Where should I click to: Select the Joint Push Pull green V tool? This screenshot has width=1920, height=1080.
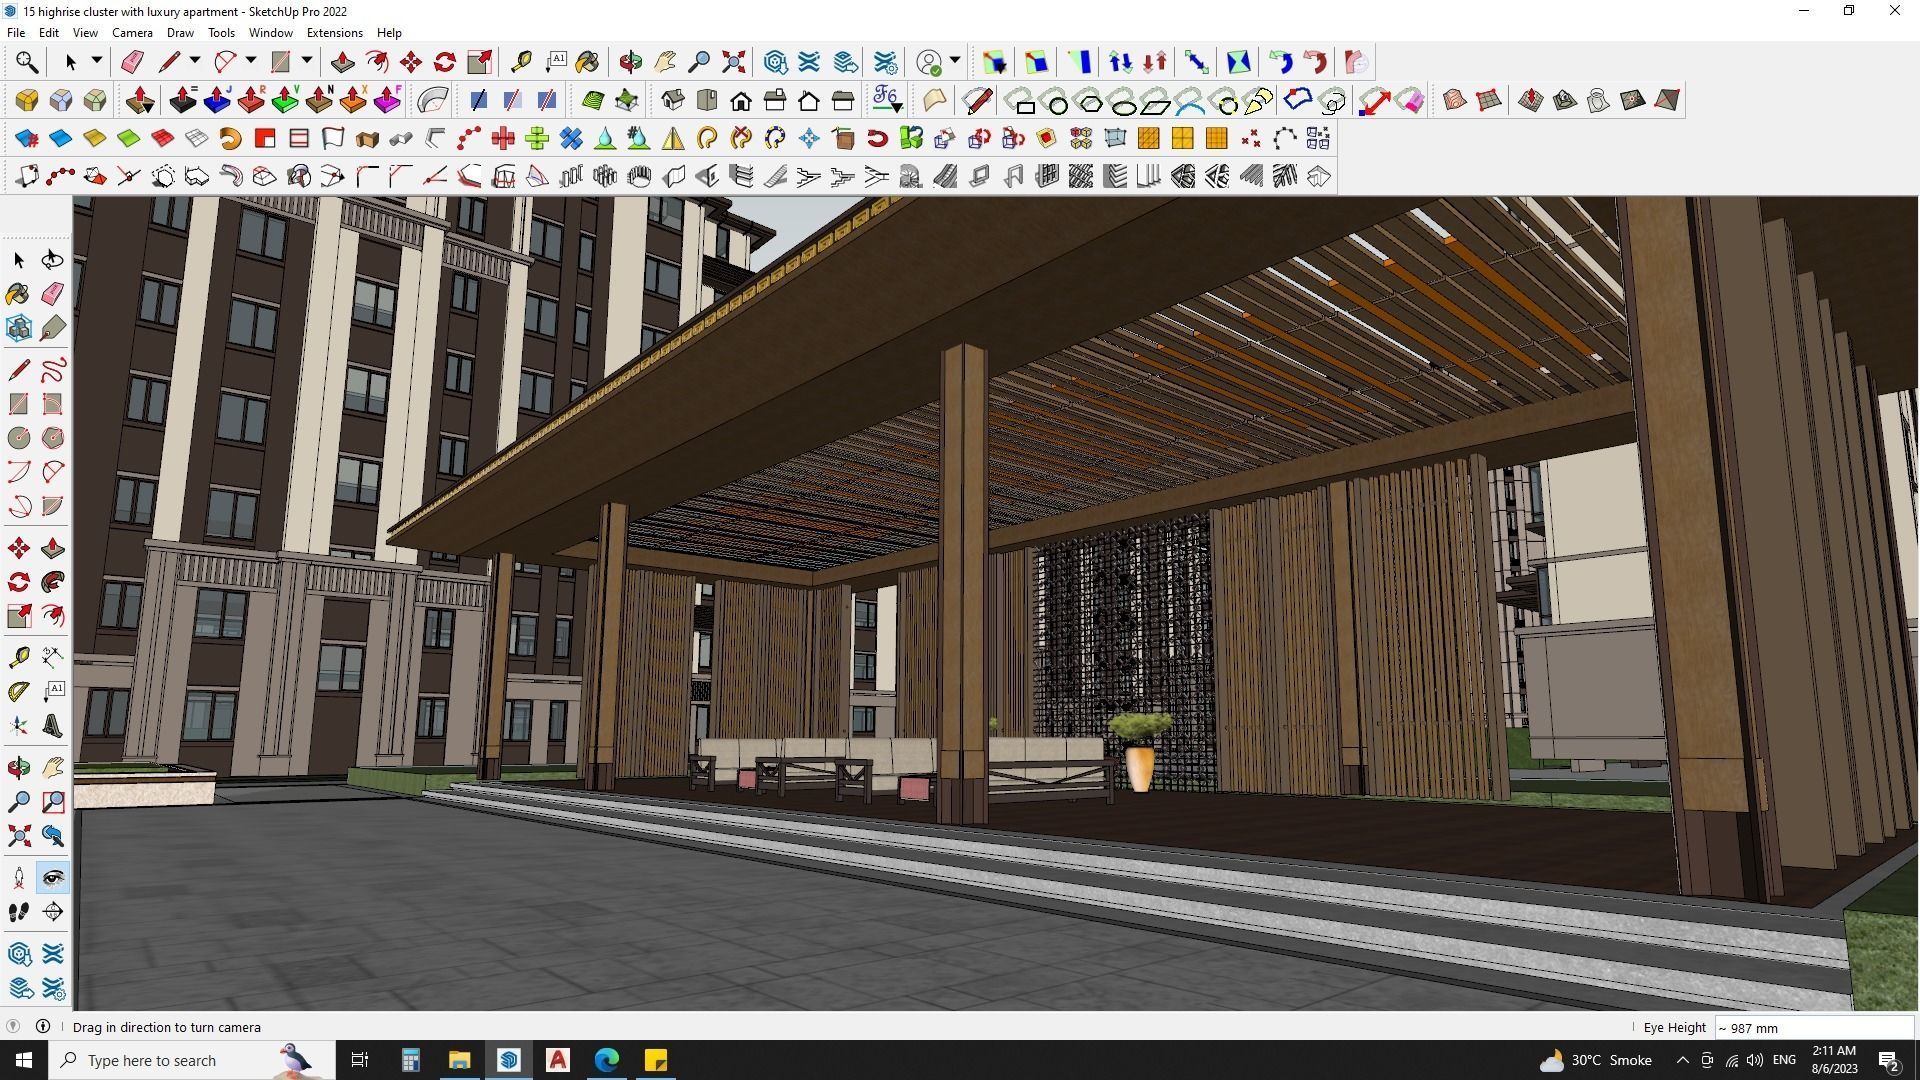(285, 100)
